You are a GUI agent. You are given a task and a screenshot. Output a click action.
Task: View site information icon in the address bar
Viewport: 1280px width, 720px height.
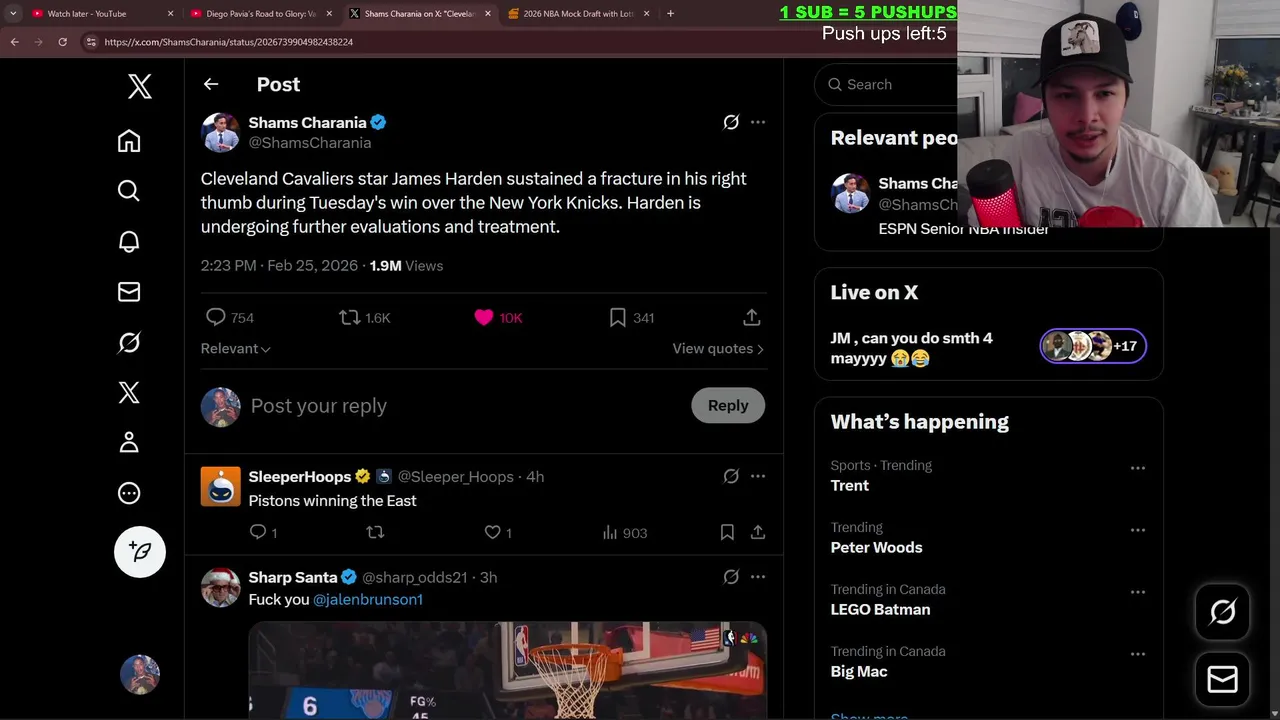click(91, 42)
